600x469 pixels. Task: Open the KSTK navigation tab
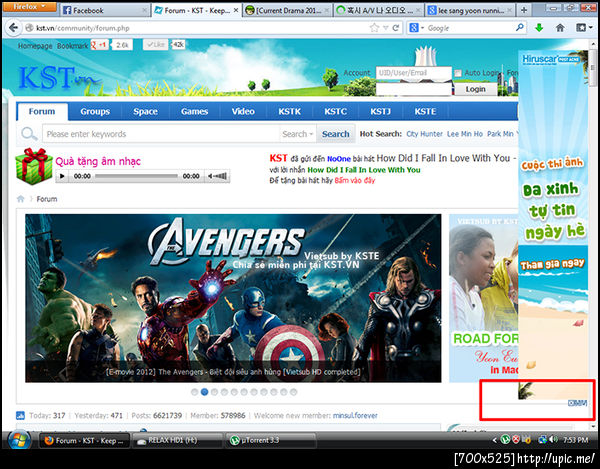click(x=290, y=111)
